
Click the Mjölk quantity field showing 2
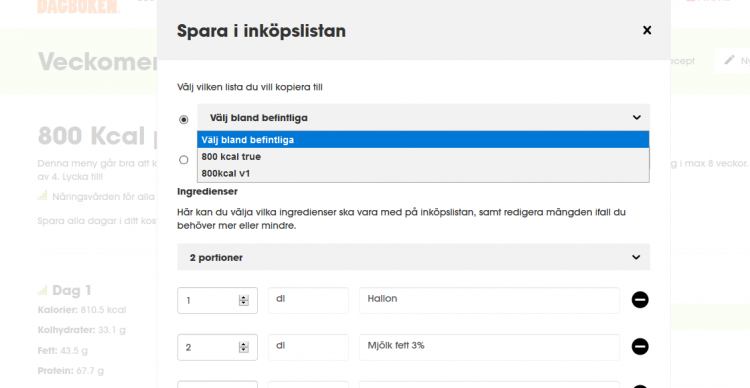(217, 347)
